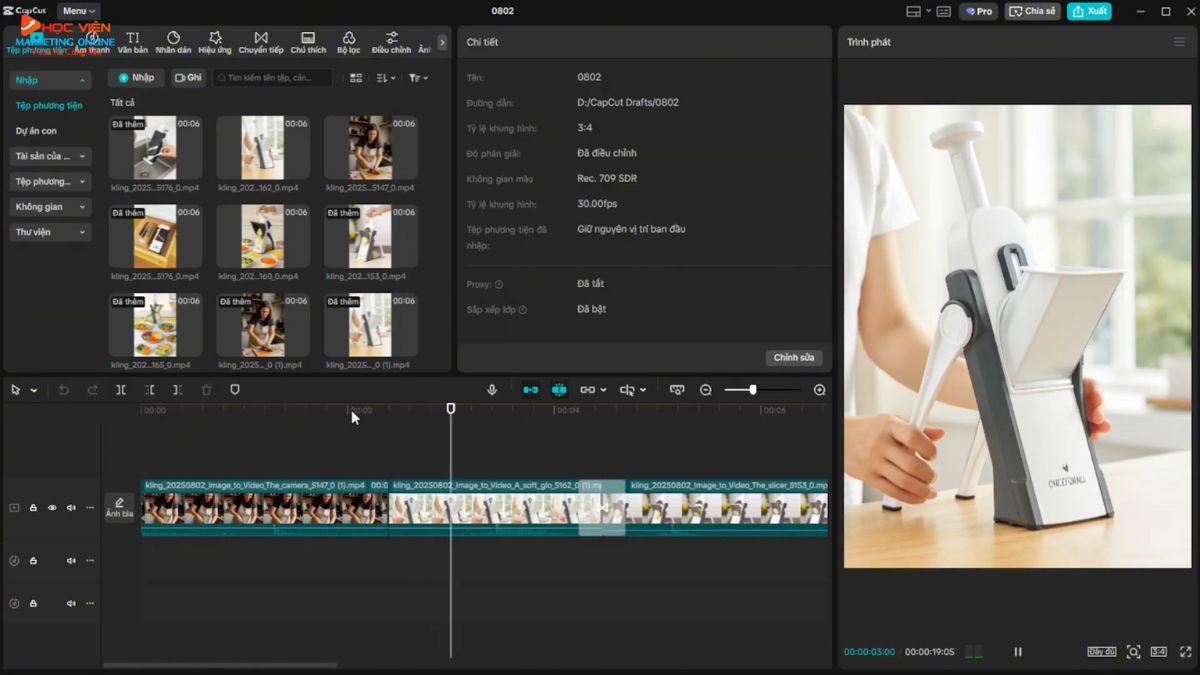Open the media sort dropdown

coord(386,78)
